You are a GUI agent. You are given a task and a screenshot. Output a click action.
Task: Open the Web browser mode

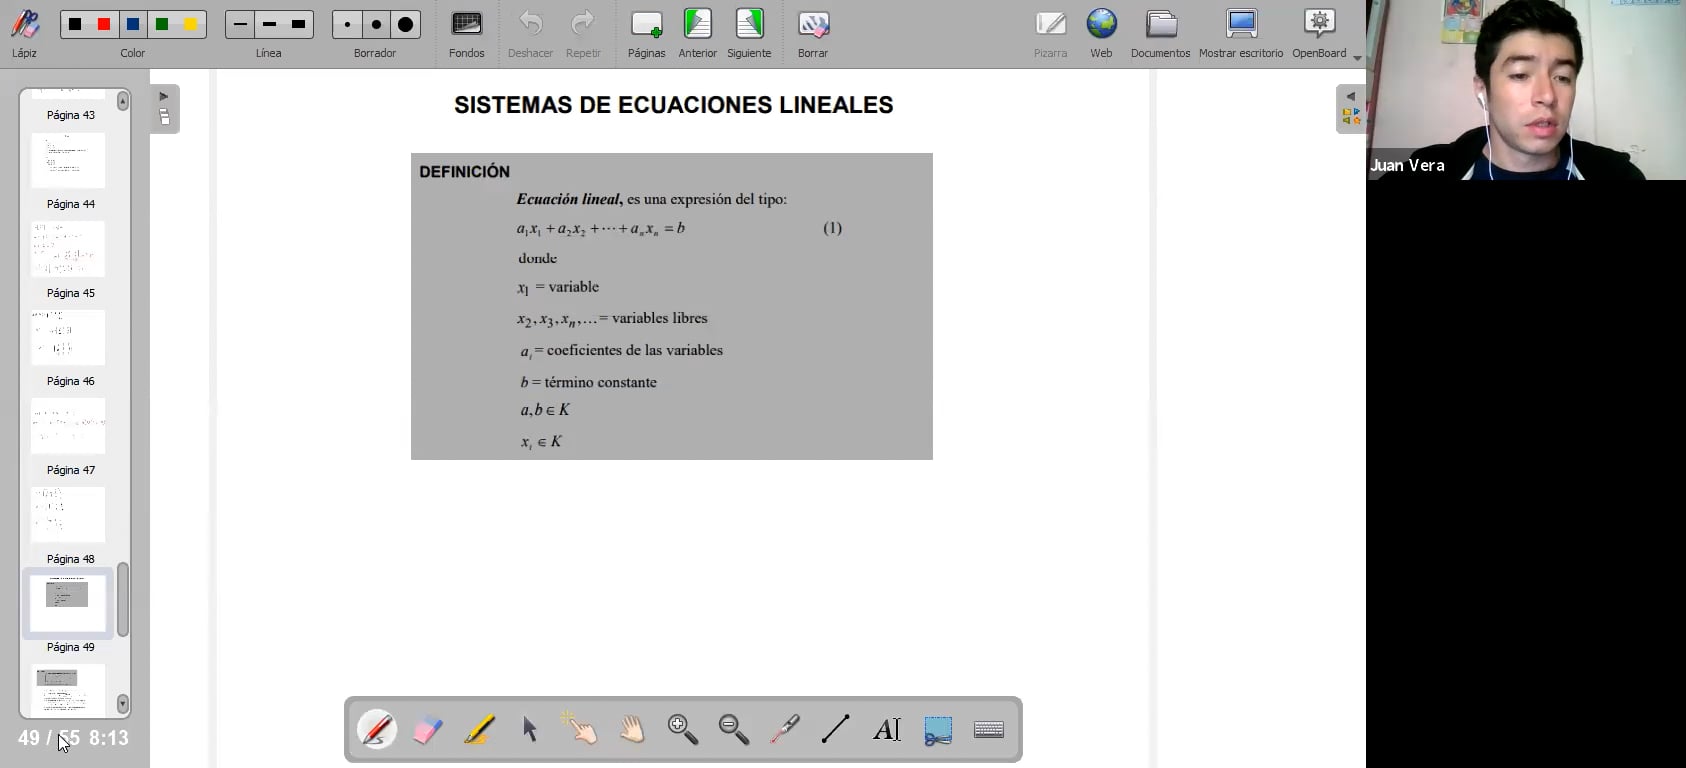pos(1101,33)
